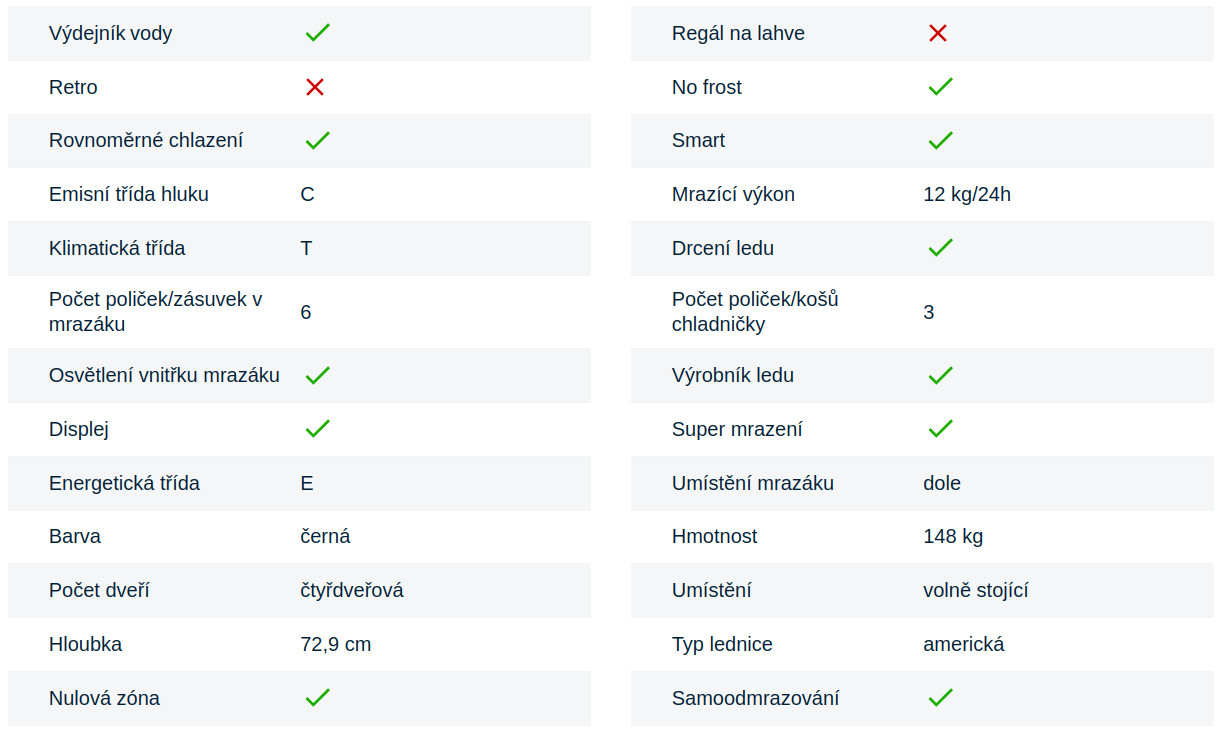Click the Barva value černá
The height and width of the screenshot is (735, 1223).
(x=325, y=536)
